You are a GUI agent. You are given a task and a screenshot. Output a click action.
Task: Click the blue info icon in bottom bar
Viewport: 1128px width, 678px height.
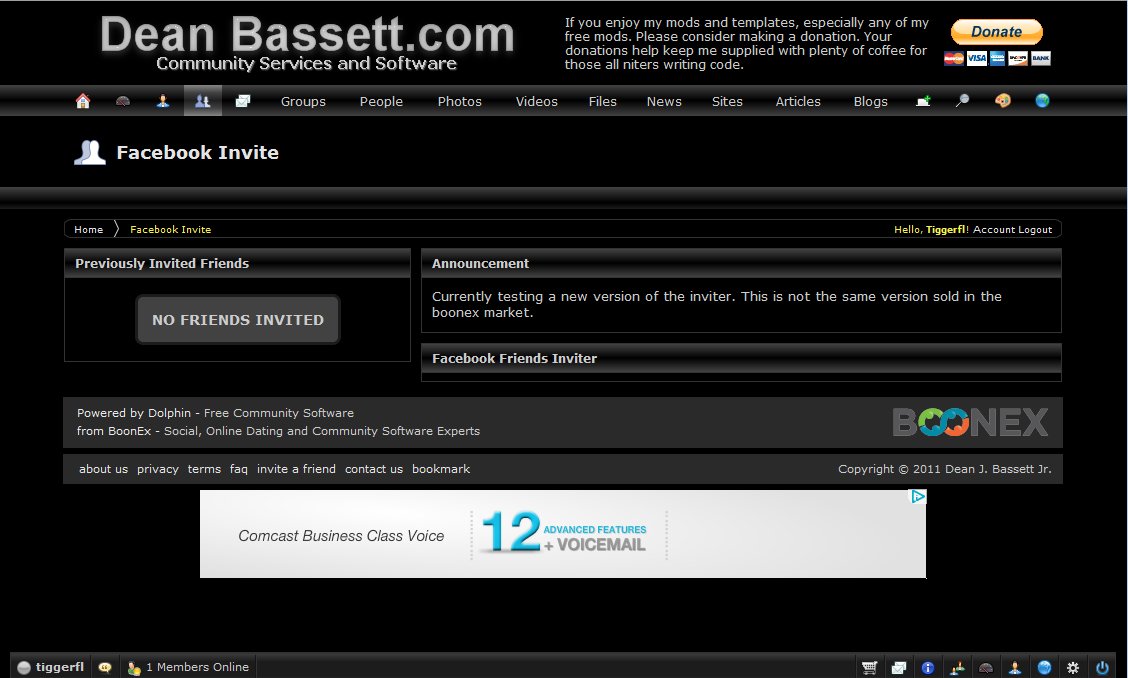pyautogui.click(x=928, y=667)
